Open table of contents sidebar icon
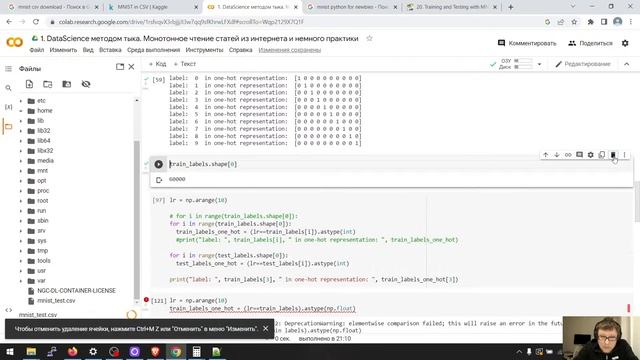Screen dimensions: 640x360 point(8,69)
